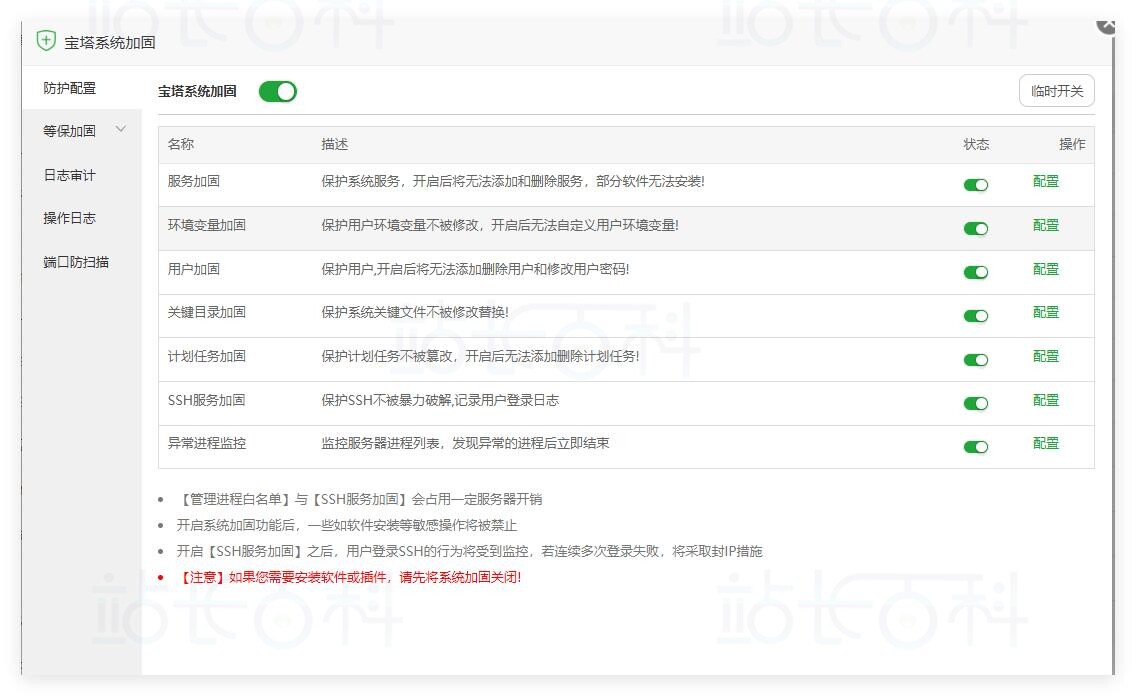Disable the 服务加固 status toggle
Viewport: 1136px width, 696px height.
(975, 185)
